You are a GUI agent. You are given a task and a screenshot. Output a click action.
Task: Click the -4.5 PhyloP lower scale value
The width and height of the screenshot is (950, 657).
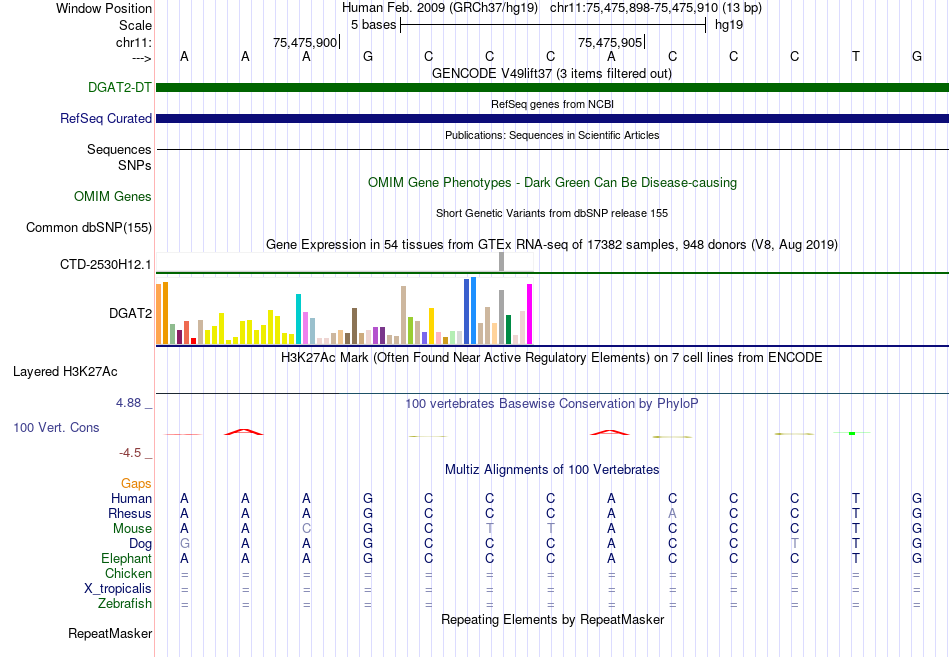130,453
